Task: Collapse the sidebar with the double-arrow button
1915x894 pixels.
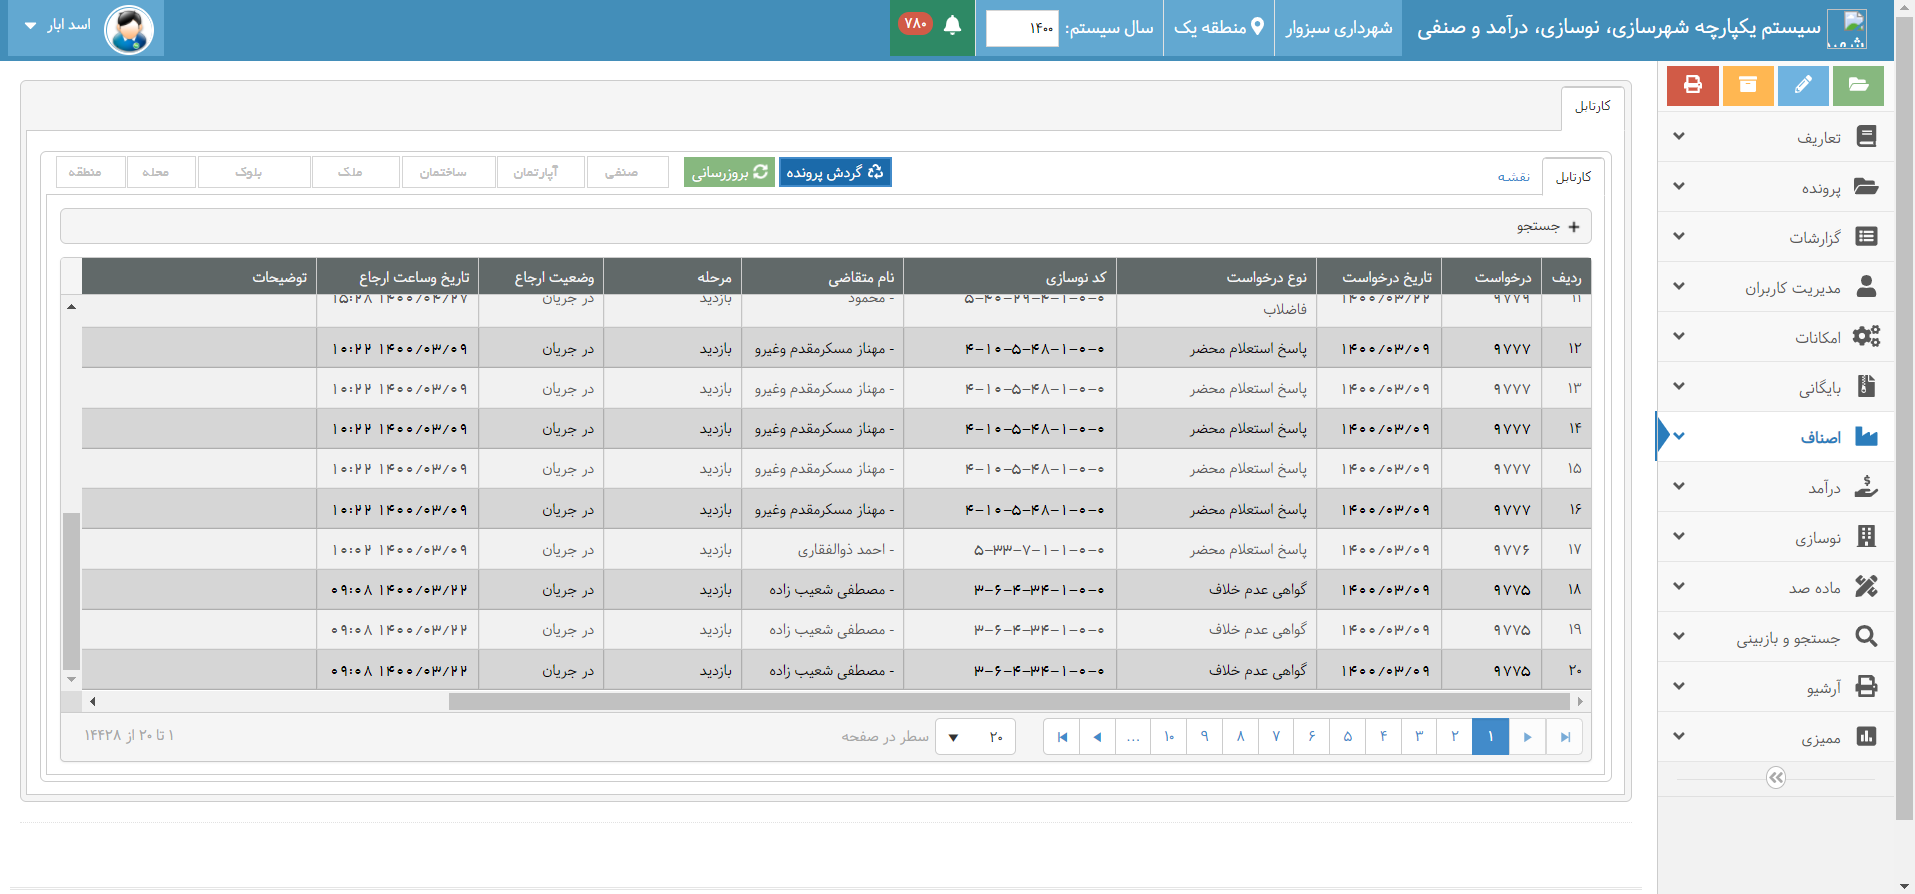Action: 1776,778
